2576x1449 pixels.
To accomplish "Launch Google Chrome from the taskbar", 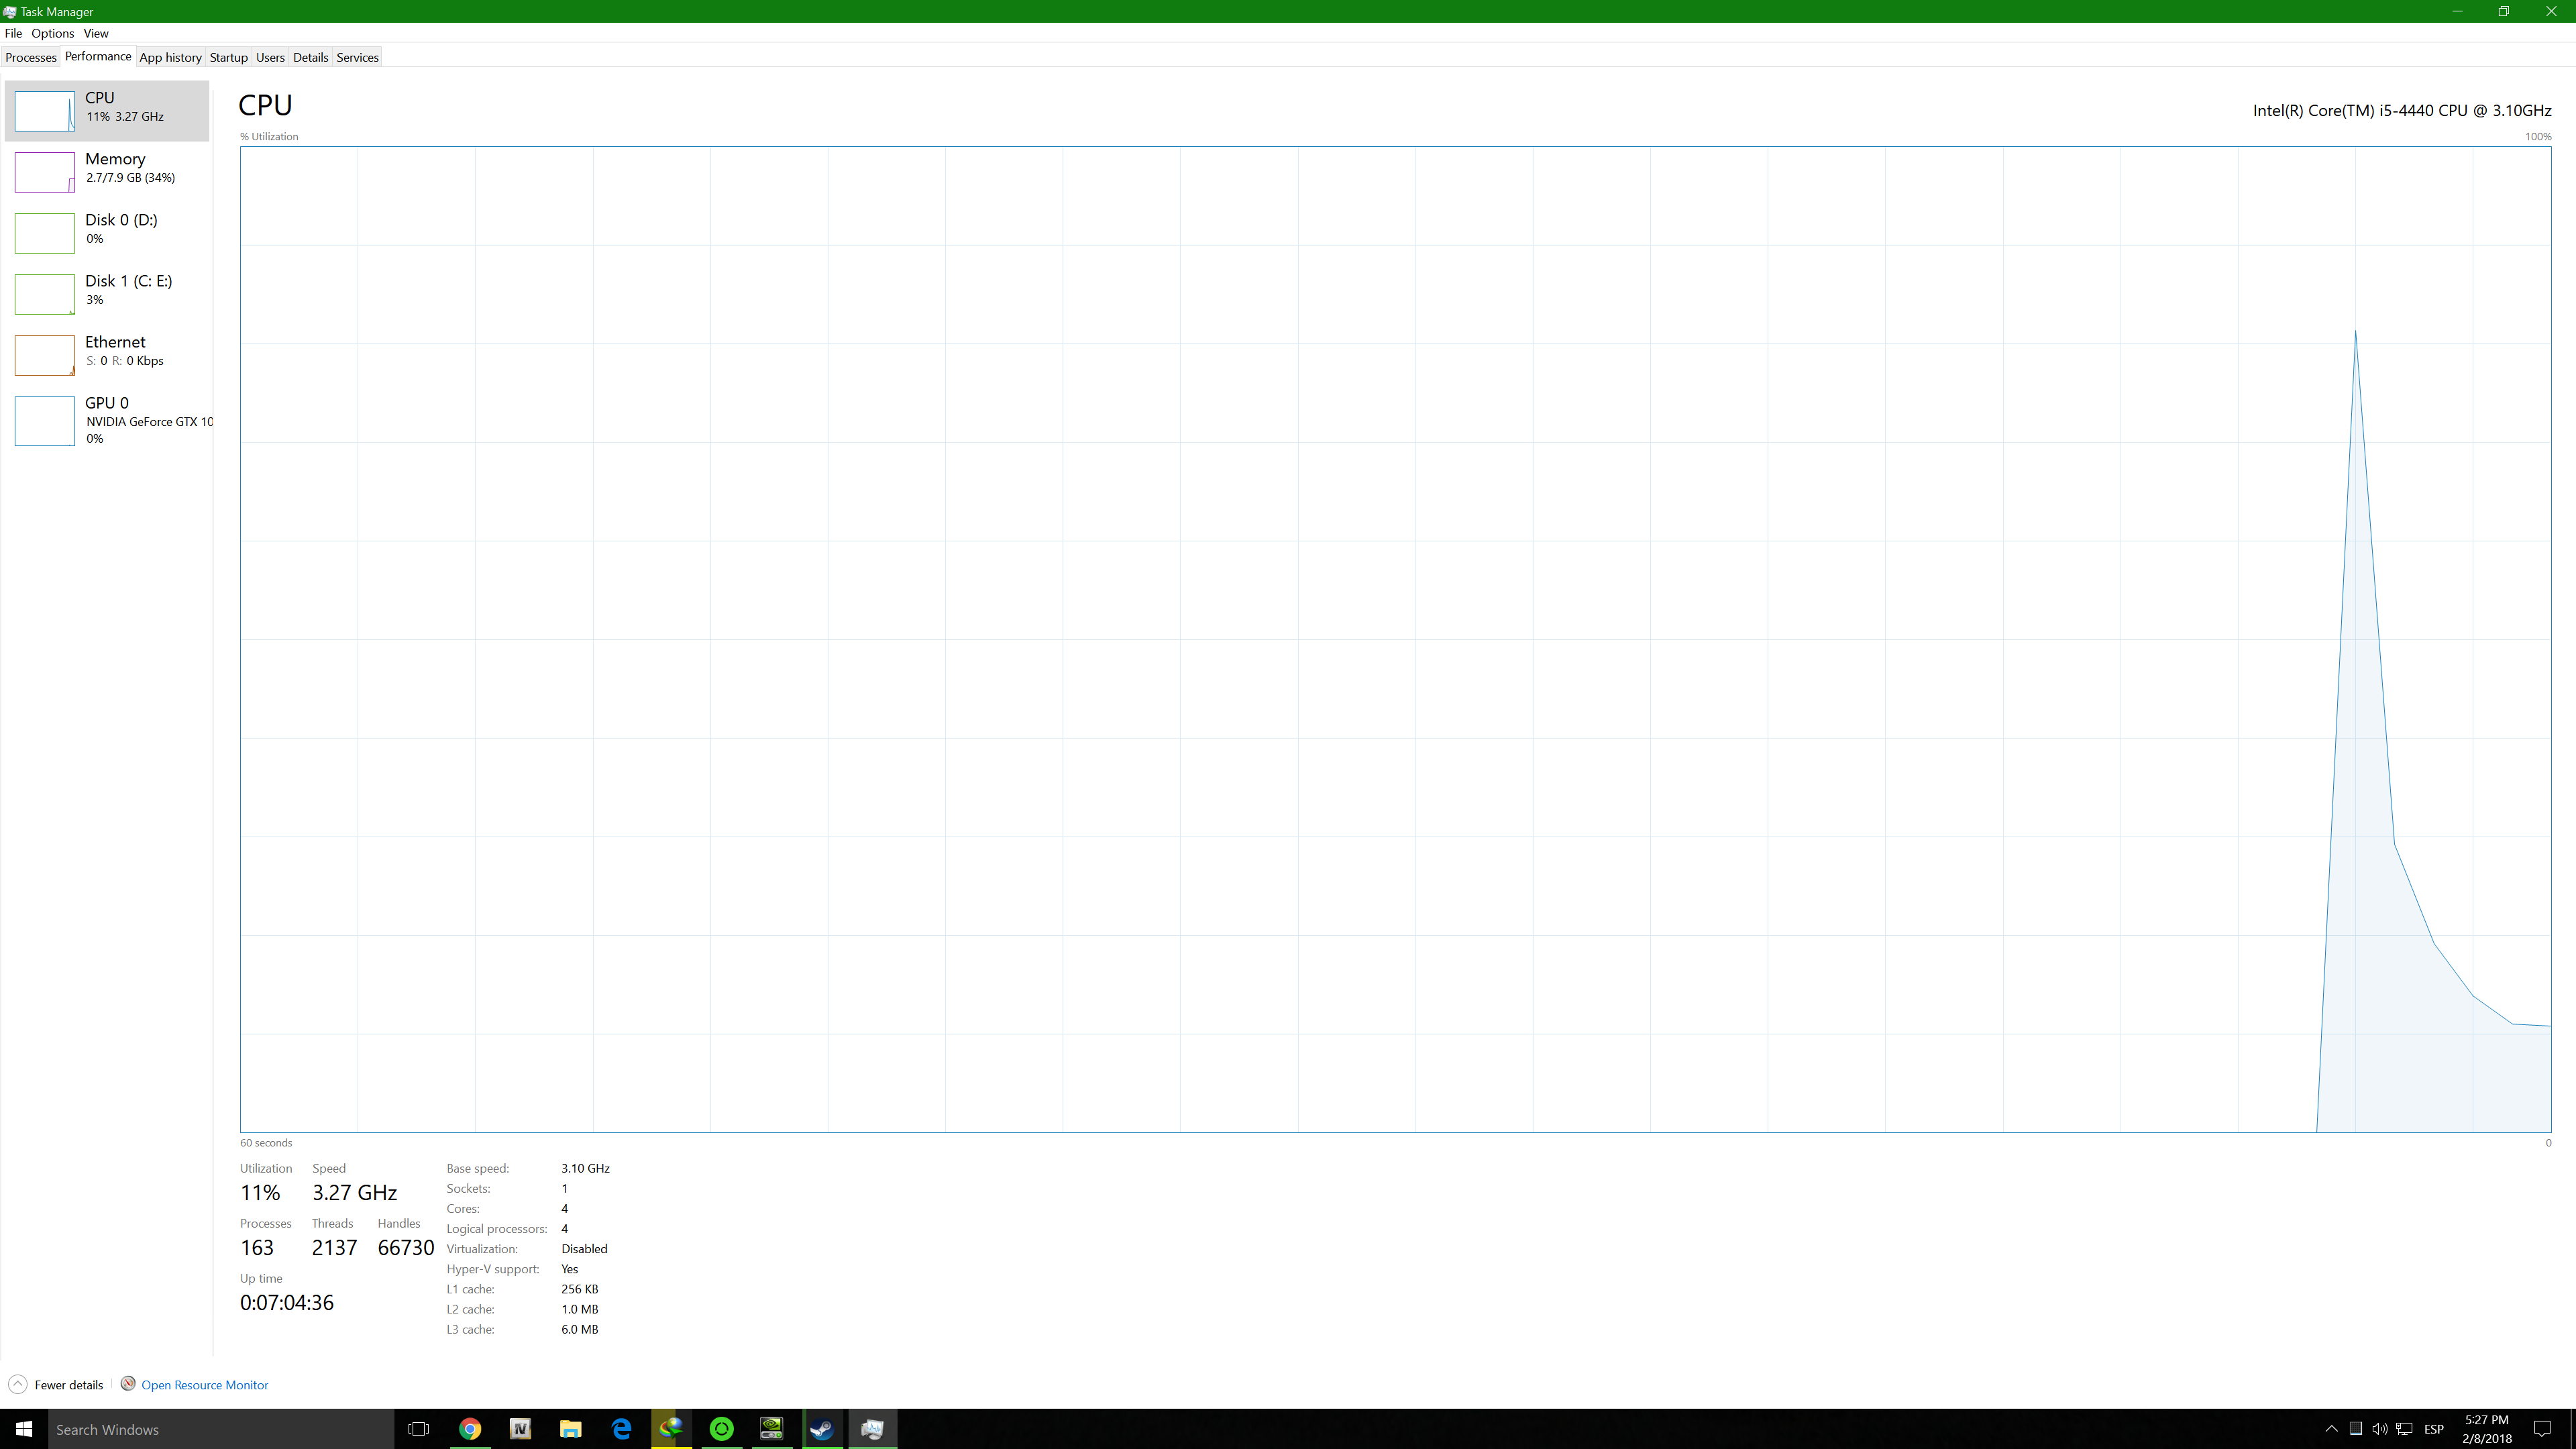I will click(470, 1429).
